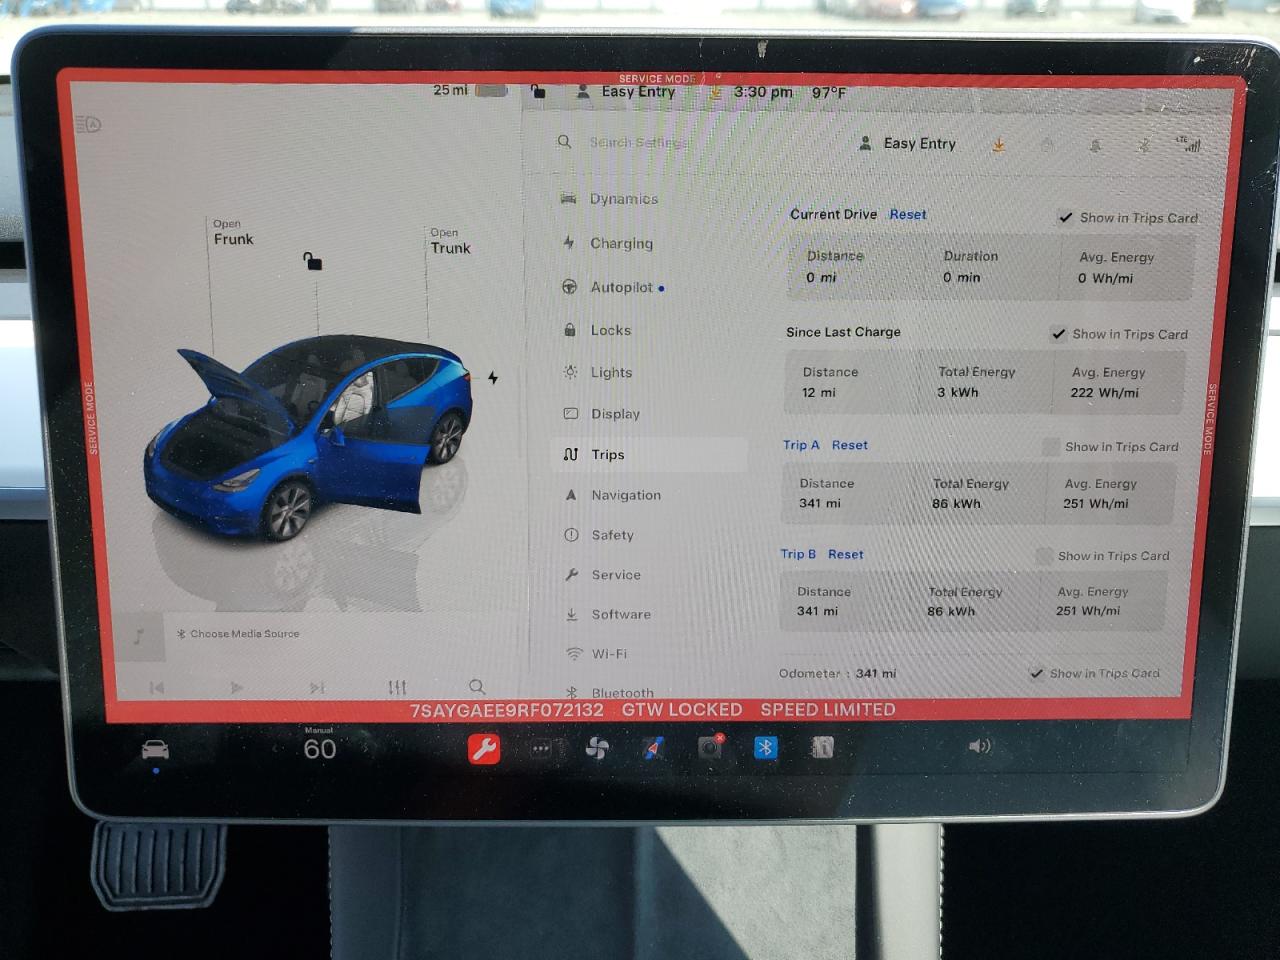Increase cabin temperature with right arrow
Viewport: 1280px width, 960px height.
[x=366, y=748]
